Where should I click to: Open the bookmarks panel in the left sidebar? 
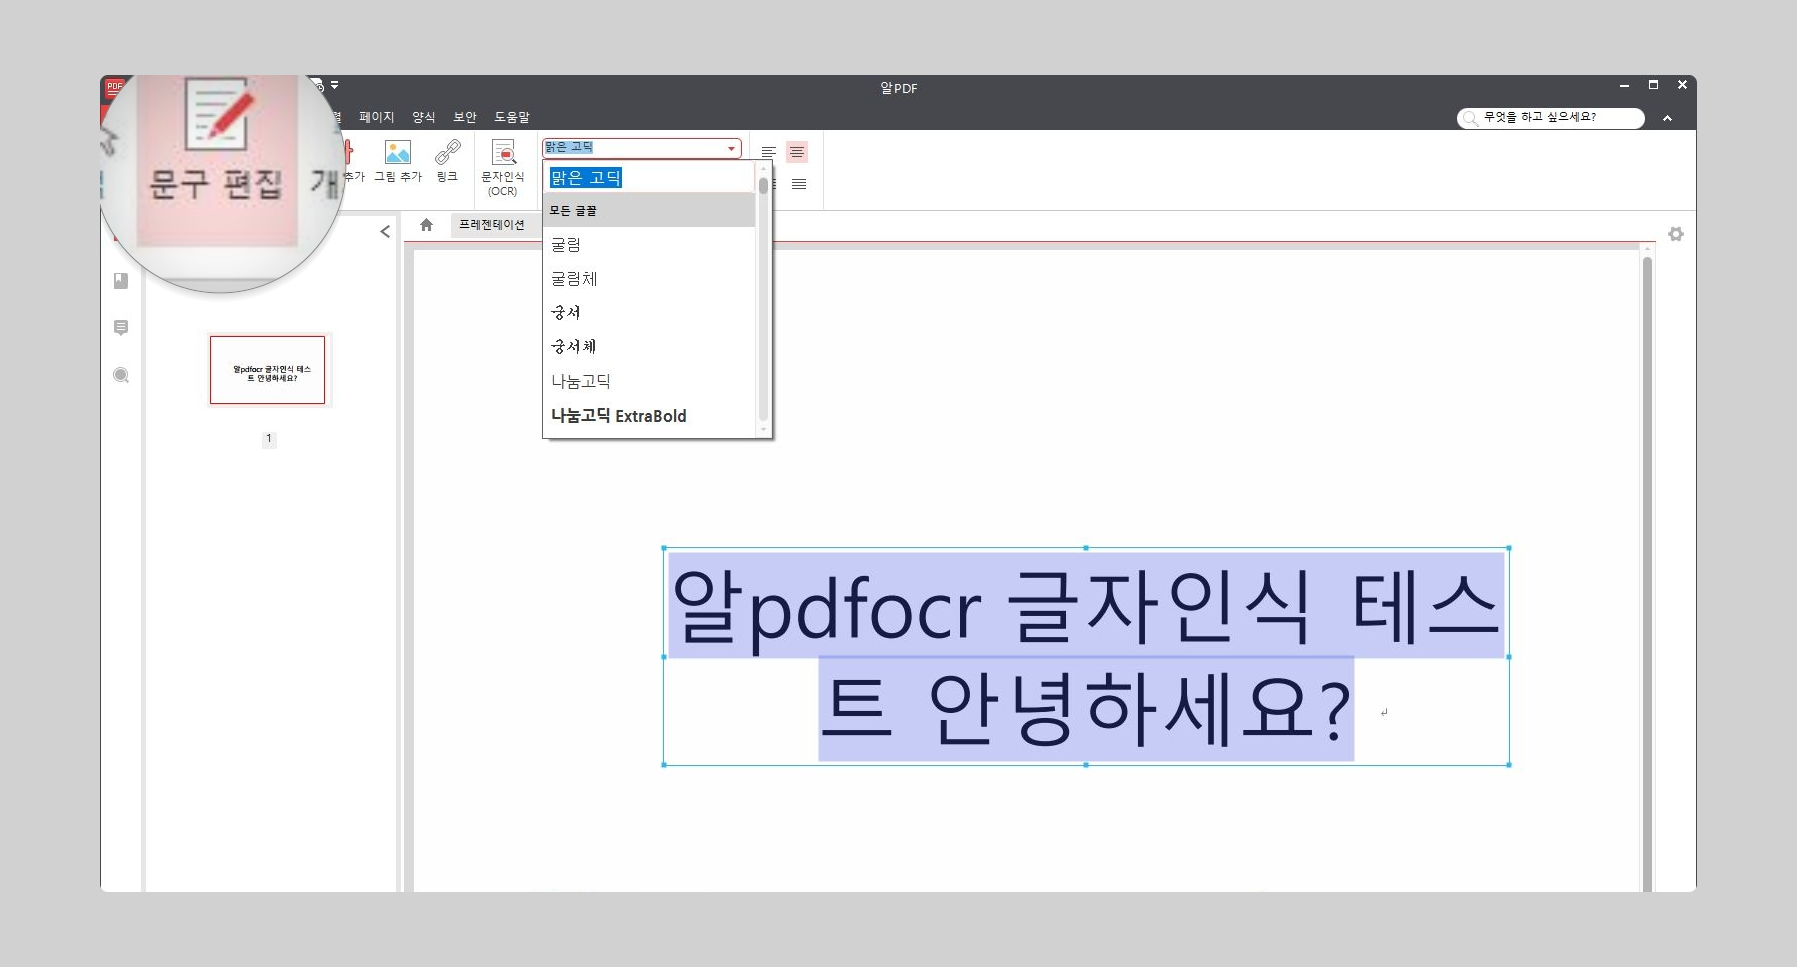tap(121, 281)
